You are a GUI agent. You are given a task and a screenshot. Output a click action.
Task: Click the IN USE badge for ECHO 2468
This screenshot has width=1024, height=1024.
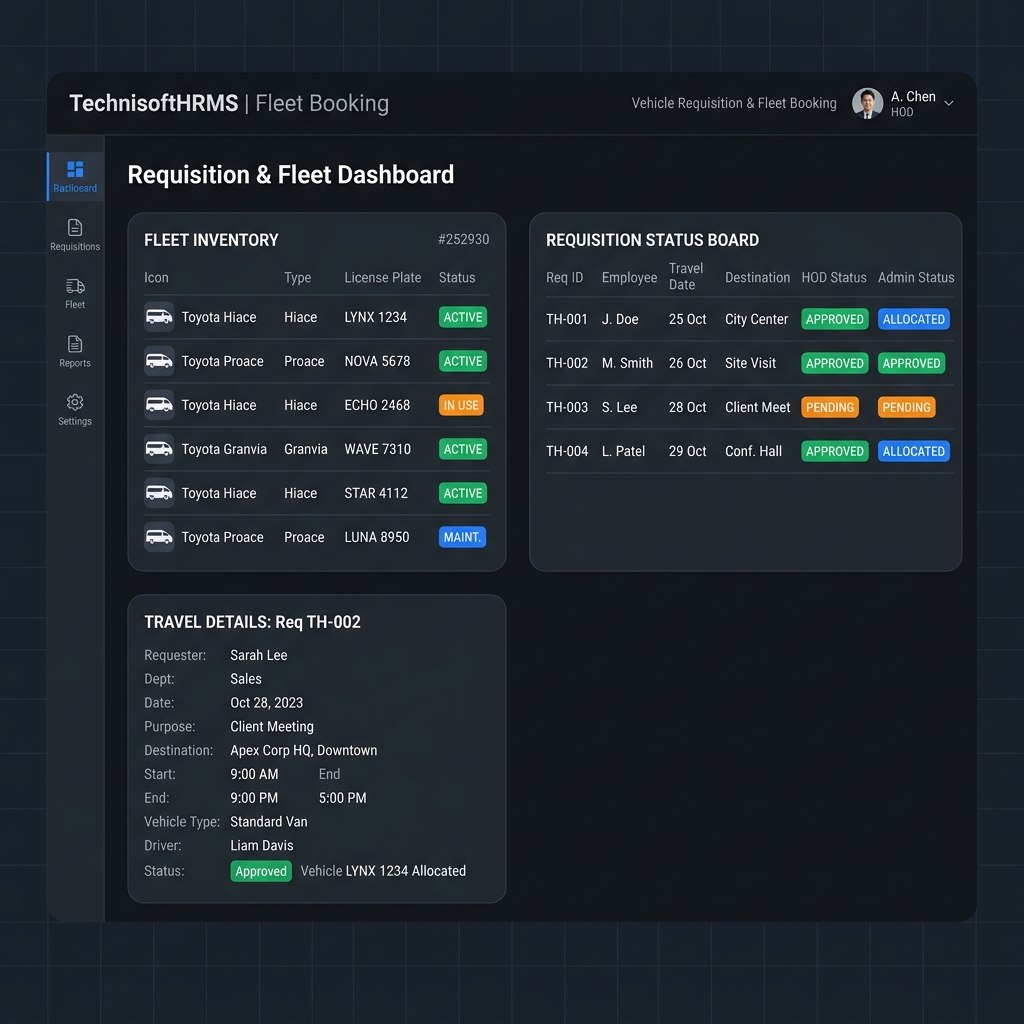(x=461, y=405)
